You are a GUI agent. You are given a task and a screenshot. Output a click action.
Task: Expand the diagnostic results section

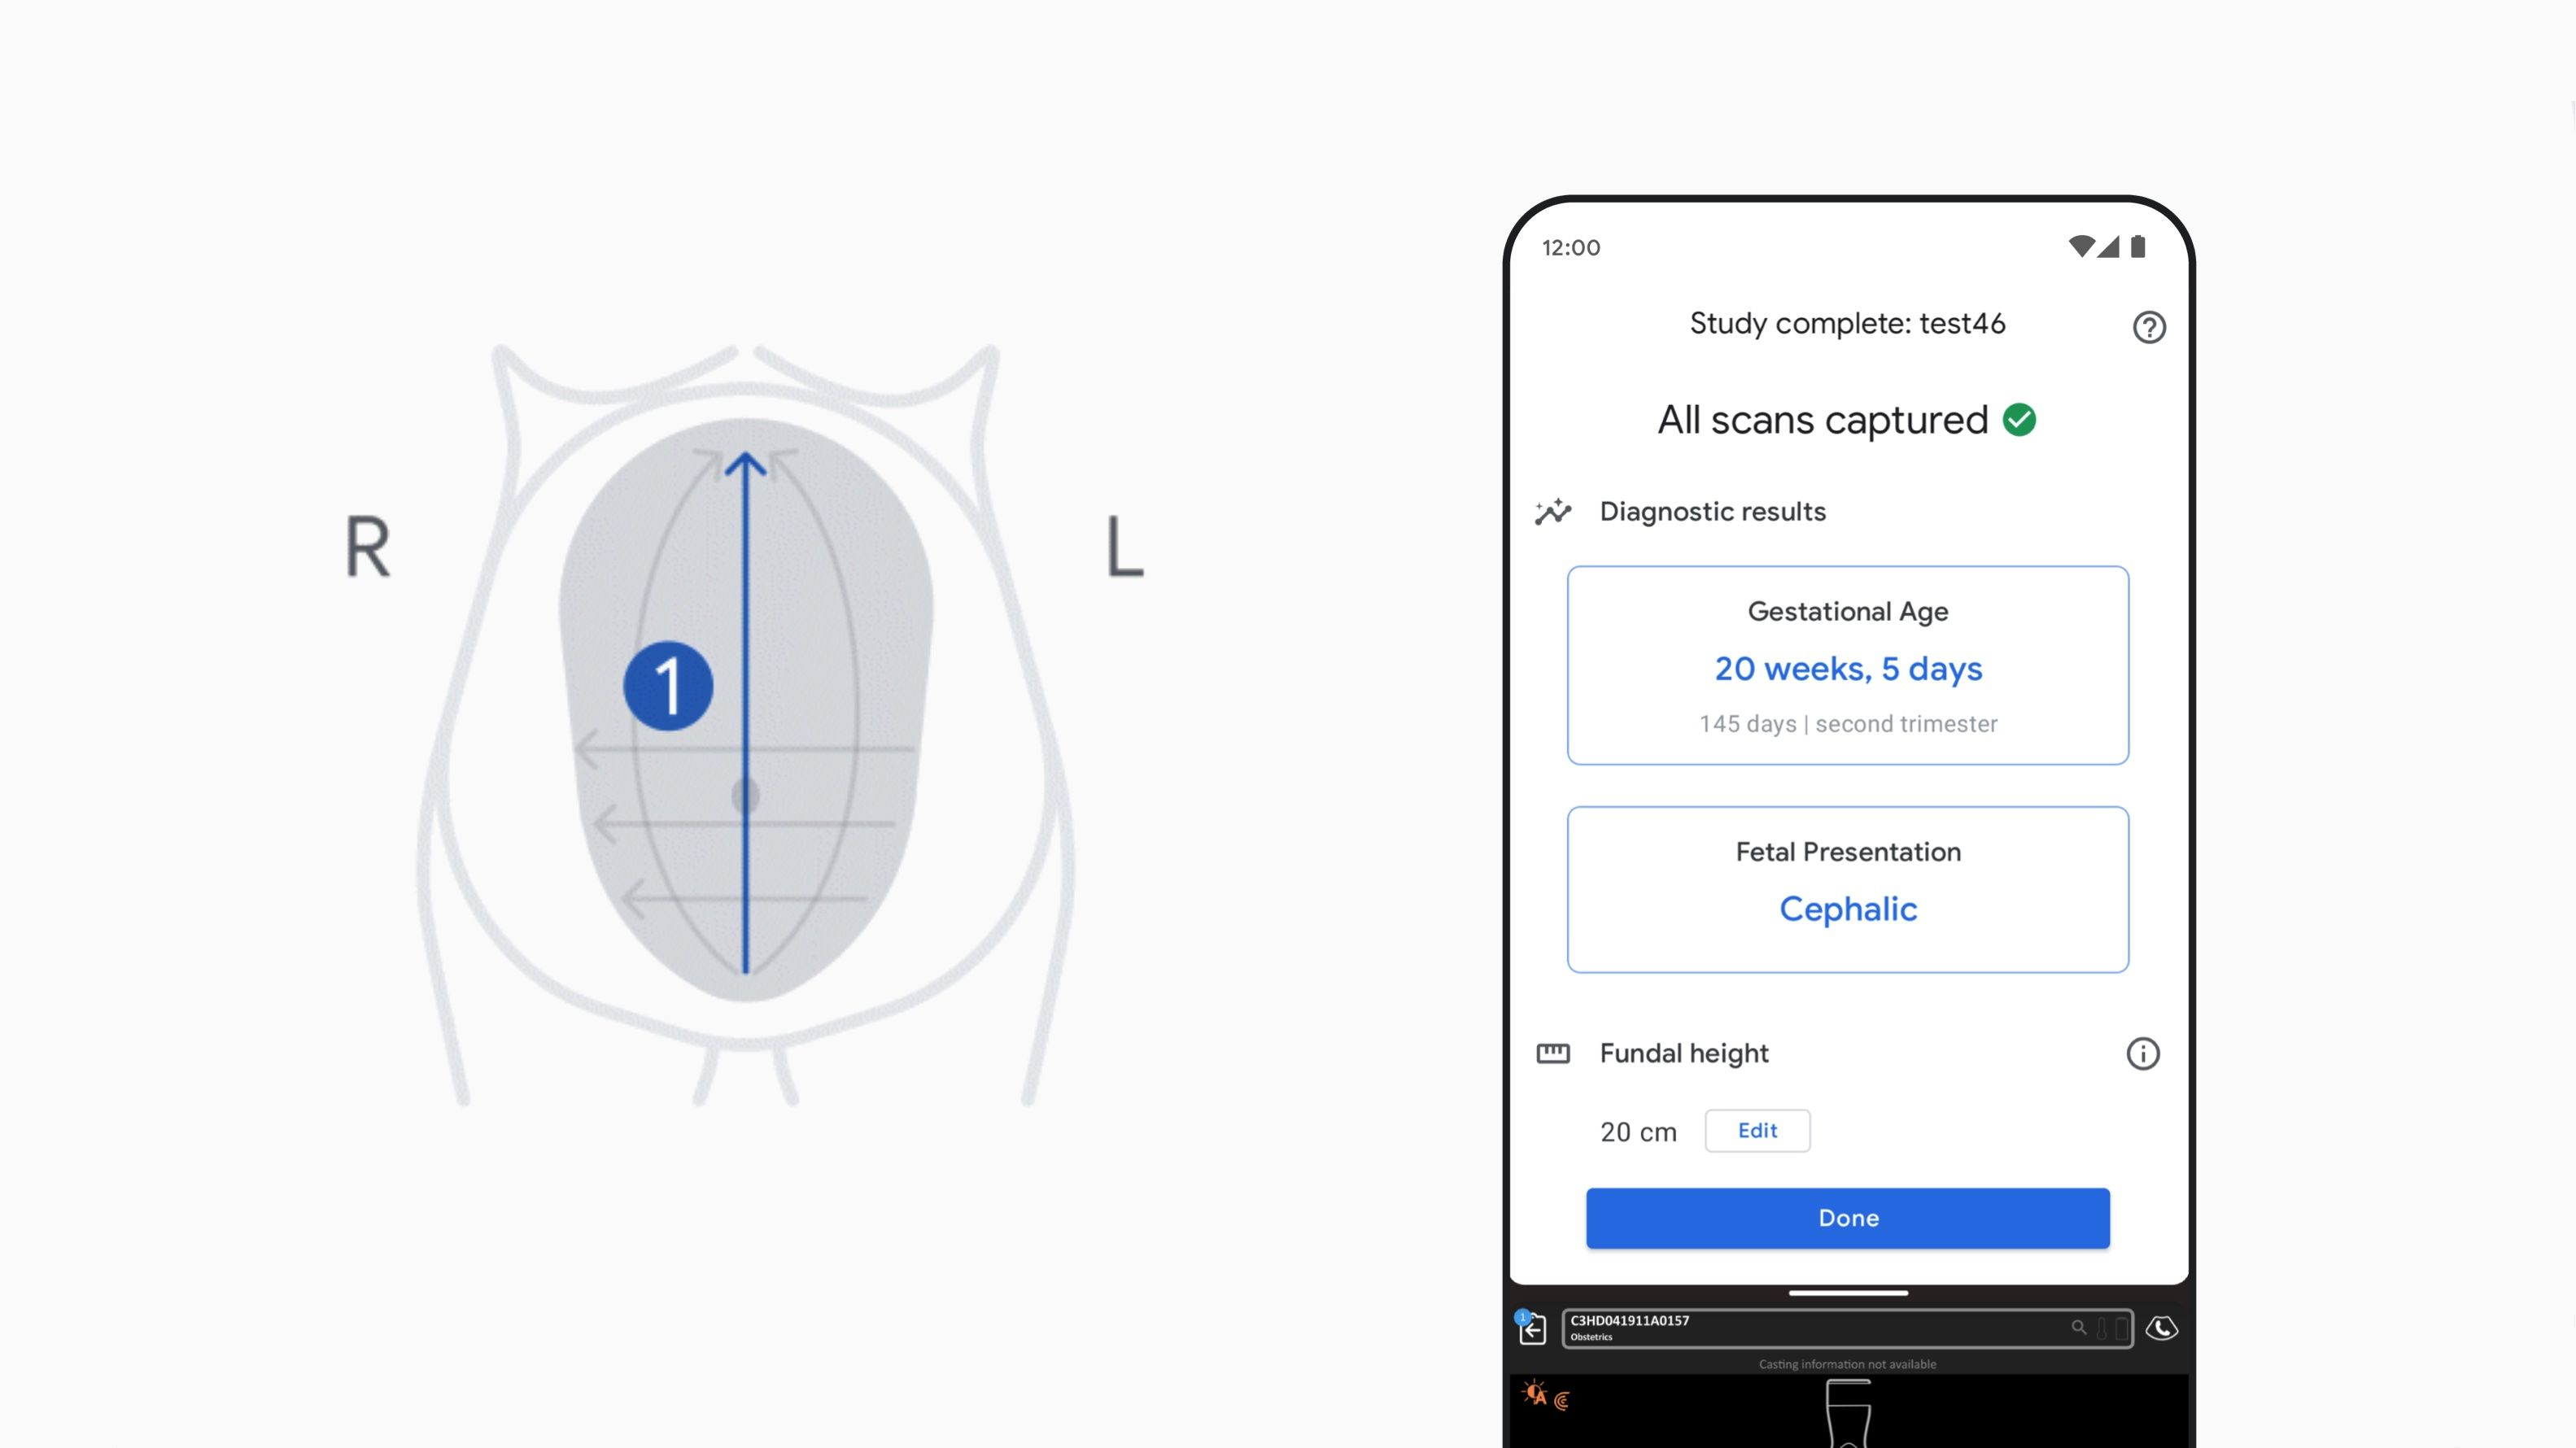pos(1711,511)
